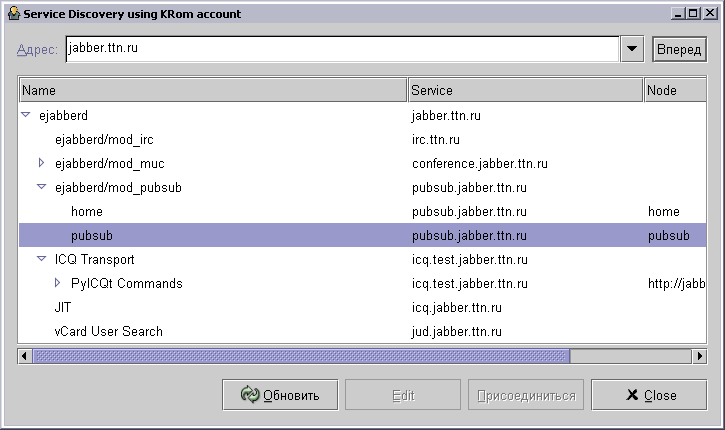Select the ejabberd/mod_irc item

(x=104, y=140)
